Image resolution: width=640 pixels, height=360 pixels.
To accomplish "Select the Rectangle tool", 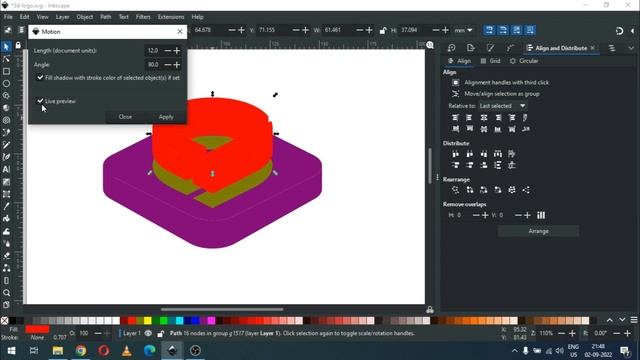I will (6, 71).
